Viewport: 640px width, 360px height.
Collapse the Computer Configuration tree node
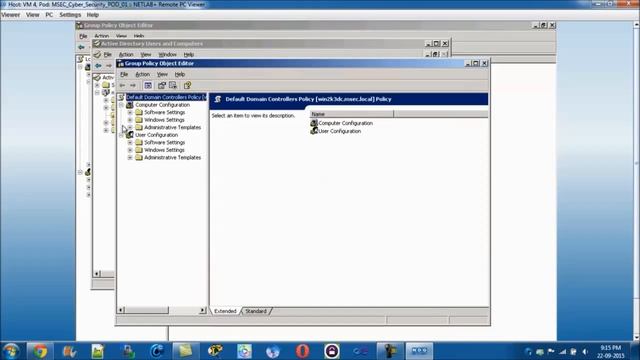click(x=121, y=105)
